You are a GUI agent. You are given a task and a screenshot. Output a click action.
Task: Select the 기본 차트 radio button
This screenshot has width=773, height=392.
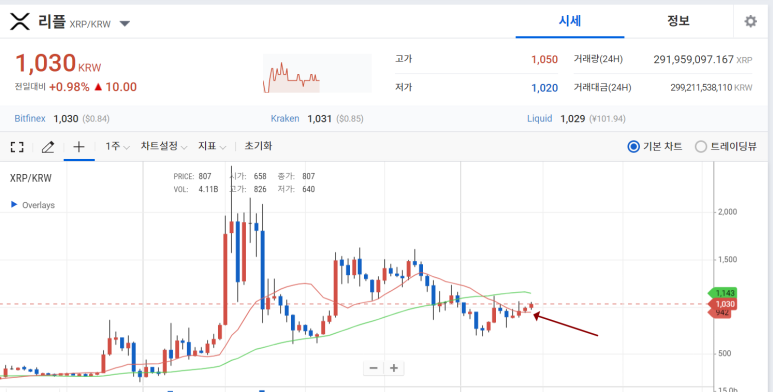click(x=633, y=146)
